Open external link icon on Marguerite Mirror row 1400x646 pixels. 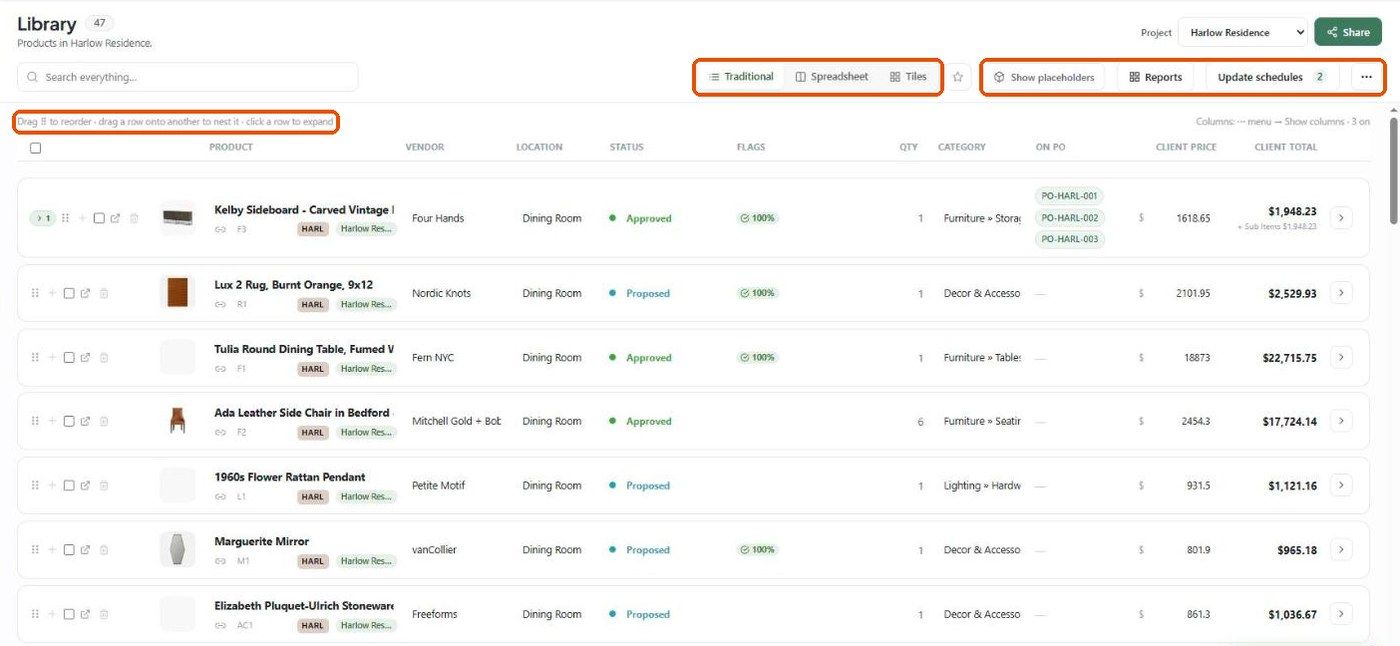[85, 549]
